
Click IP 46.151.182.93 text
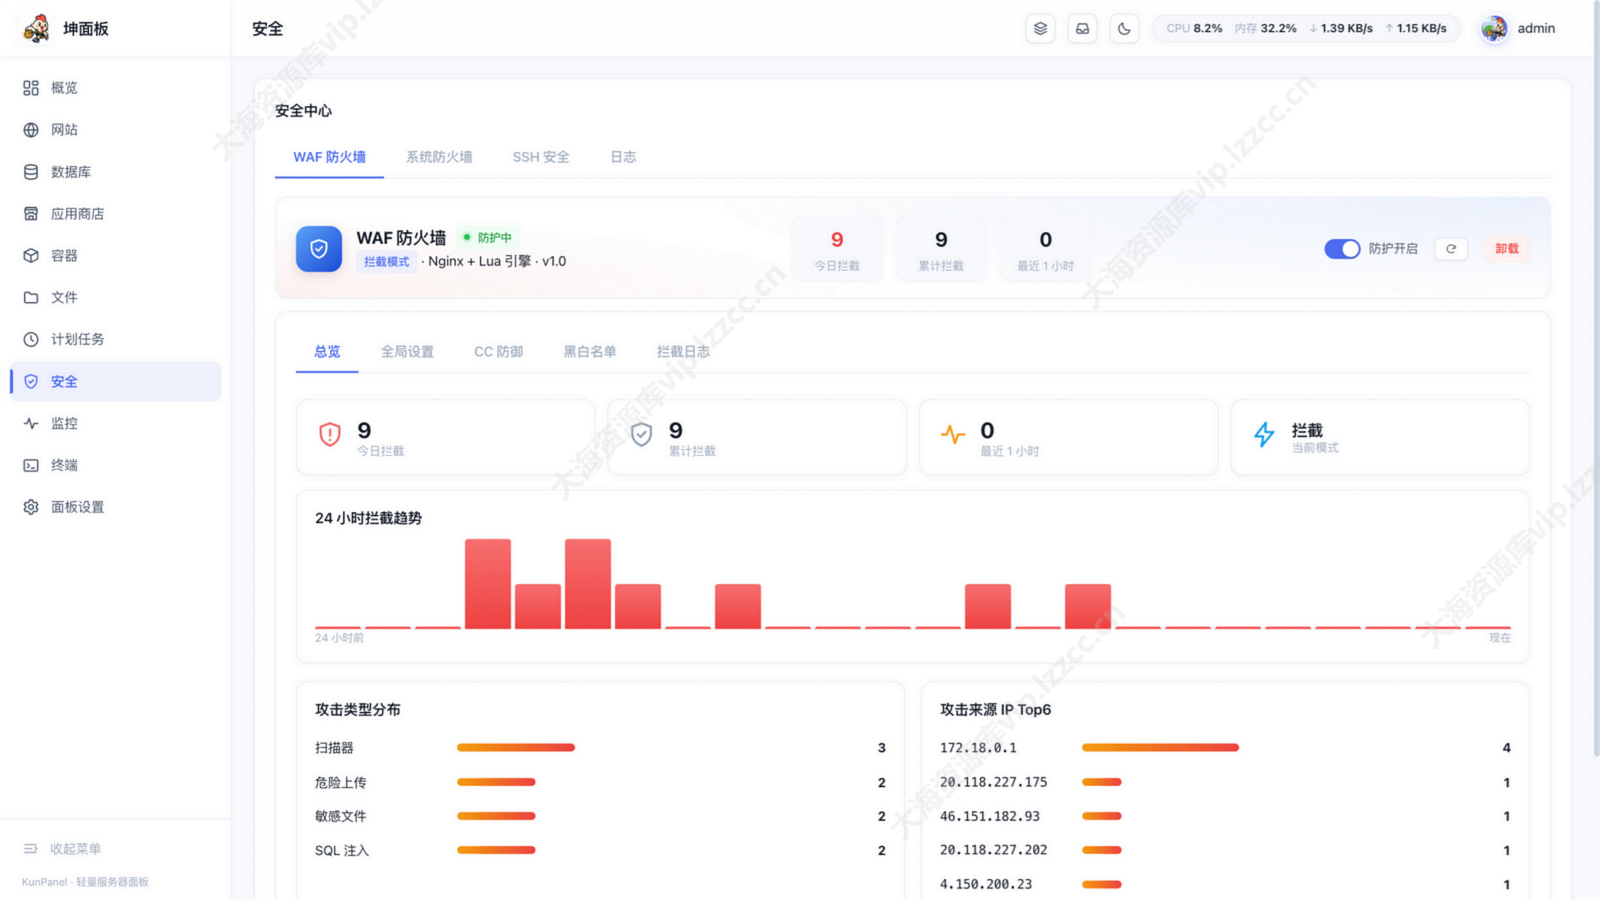(990, 817)
